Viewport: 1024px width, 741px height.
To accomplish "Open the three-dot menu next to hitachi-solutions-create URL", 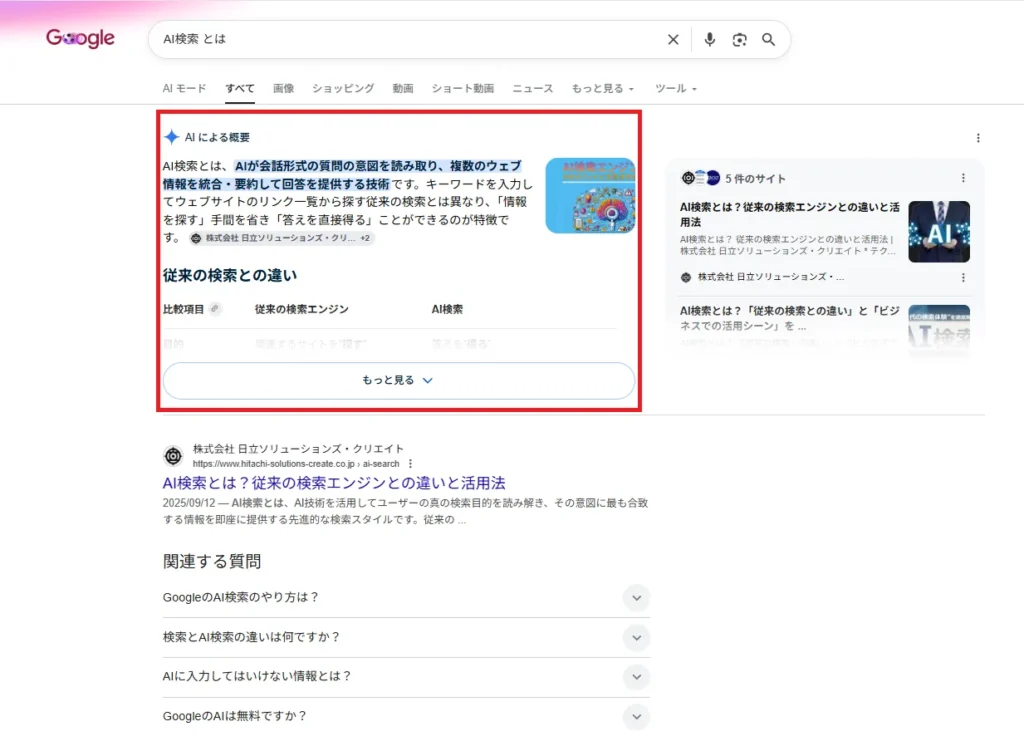I will point(410,464).
